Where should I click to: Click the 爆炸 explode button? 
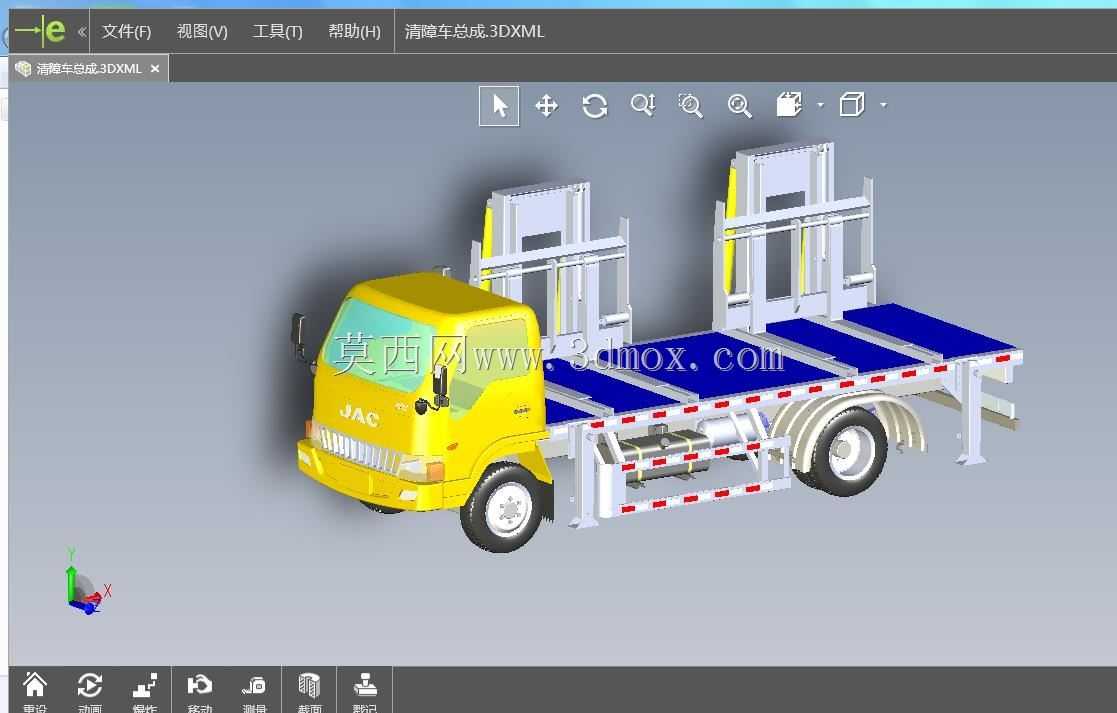click(145, 691)
